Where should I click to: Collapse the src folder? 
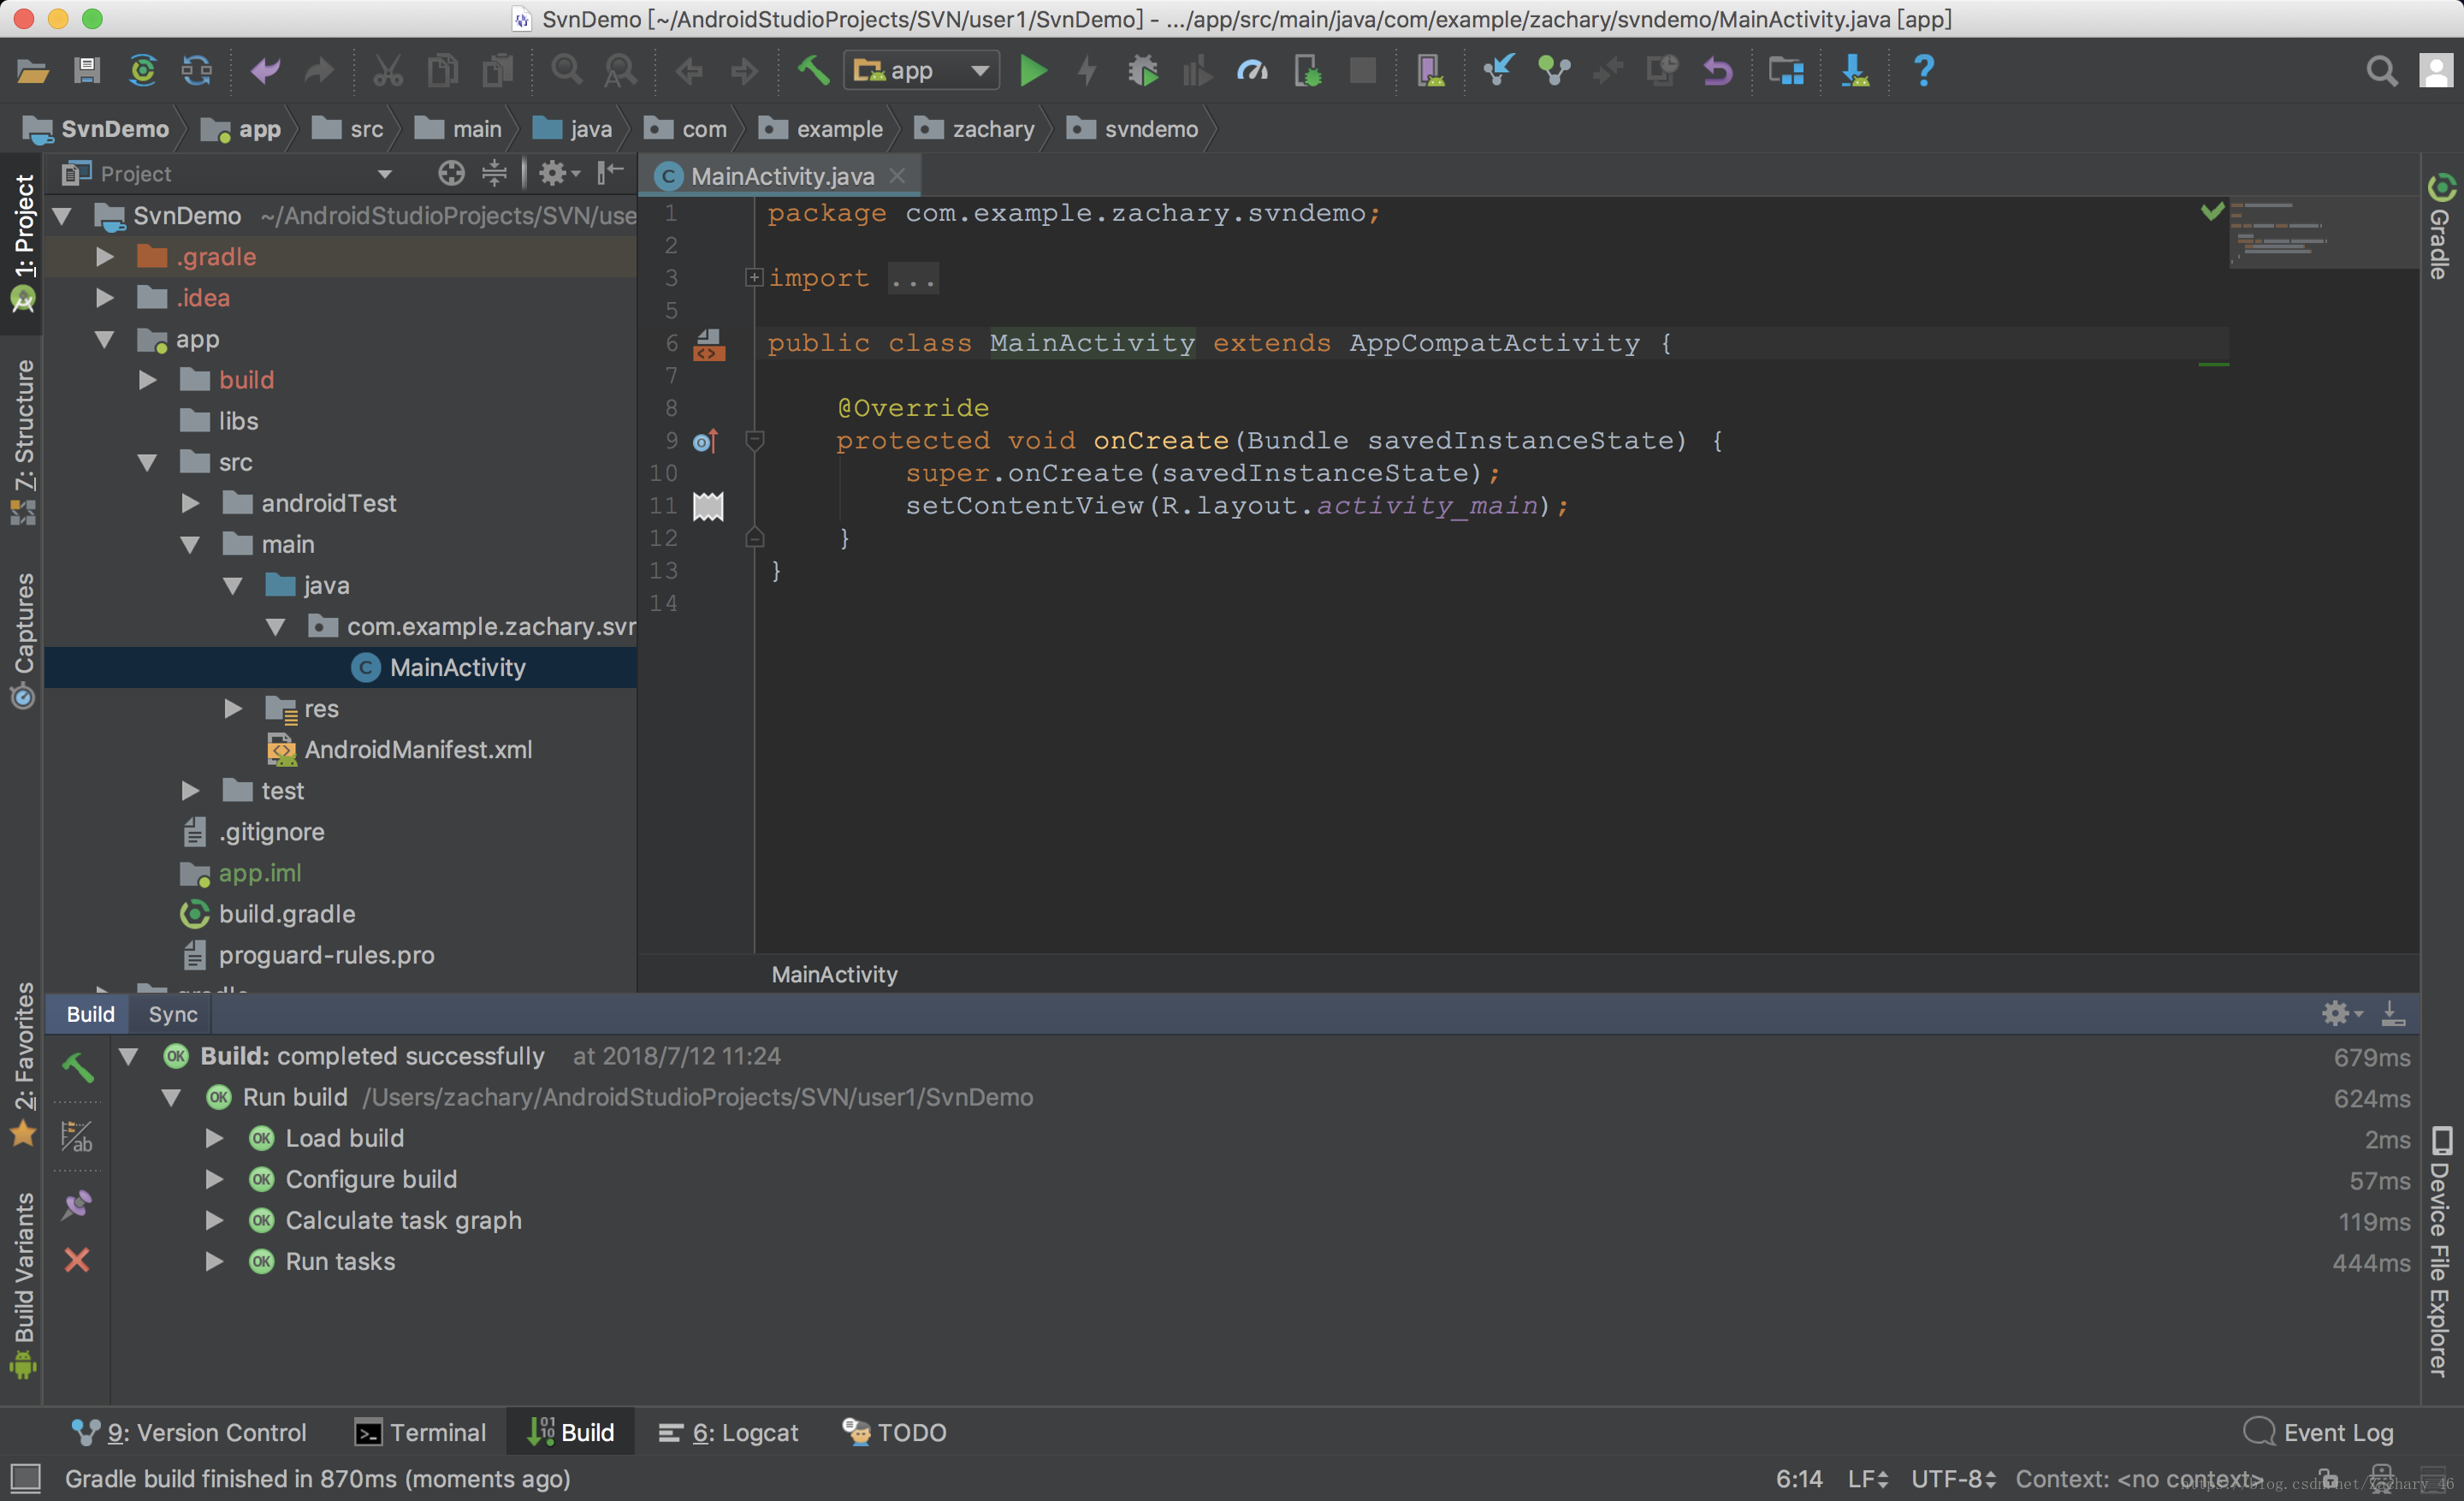point(147,462)
